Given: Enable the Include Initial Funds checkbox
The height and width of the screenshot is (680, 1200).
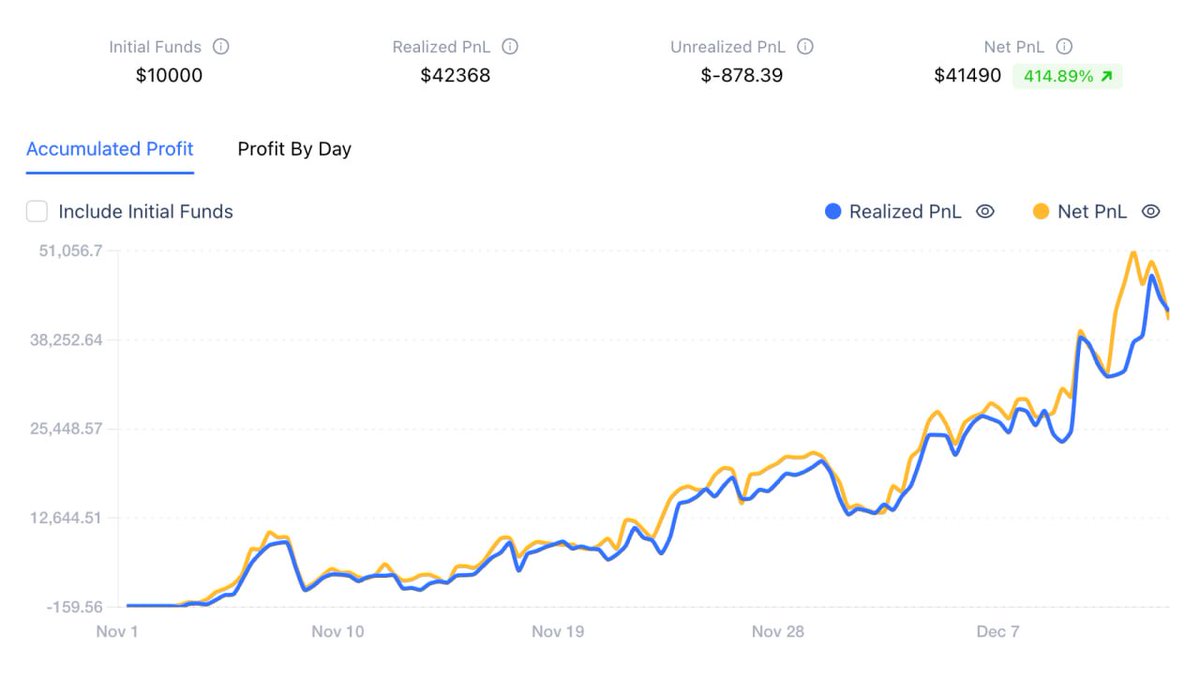Looking at the screenshot, I should [37, 211].
